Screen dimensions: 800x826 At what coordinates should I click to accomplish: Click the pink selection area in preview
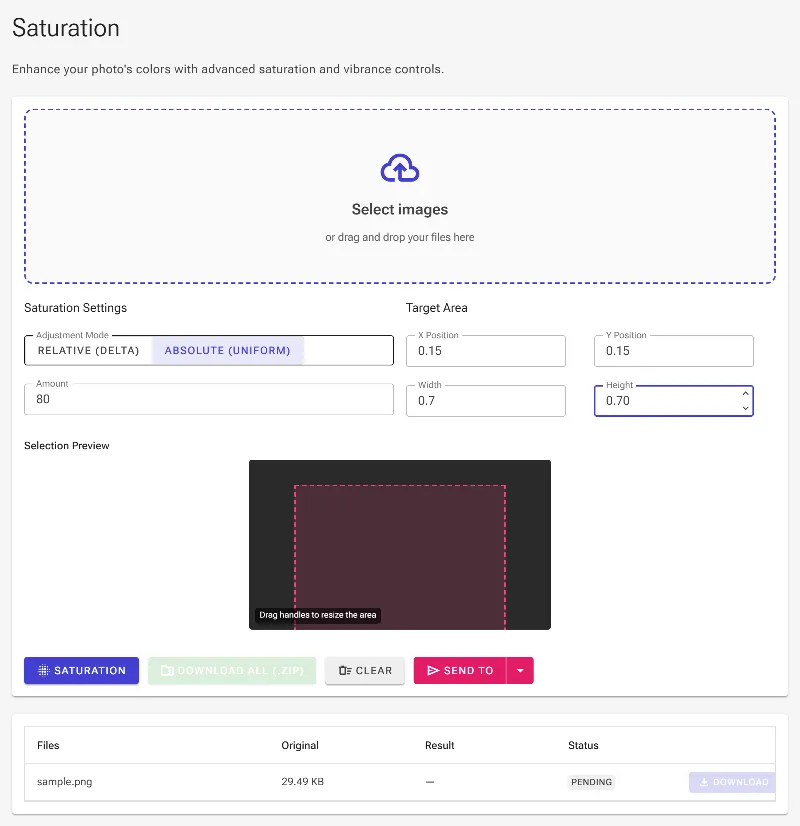(400, 557)
